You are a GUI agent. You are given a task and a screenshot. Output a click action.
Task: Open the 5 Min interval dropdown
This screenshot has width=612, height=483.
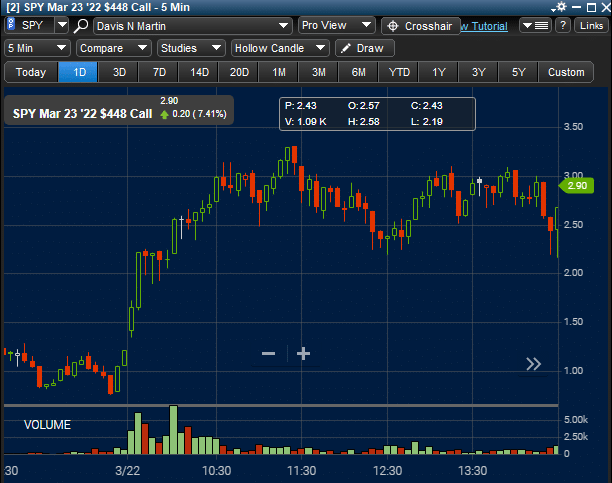37,48
